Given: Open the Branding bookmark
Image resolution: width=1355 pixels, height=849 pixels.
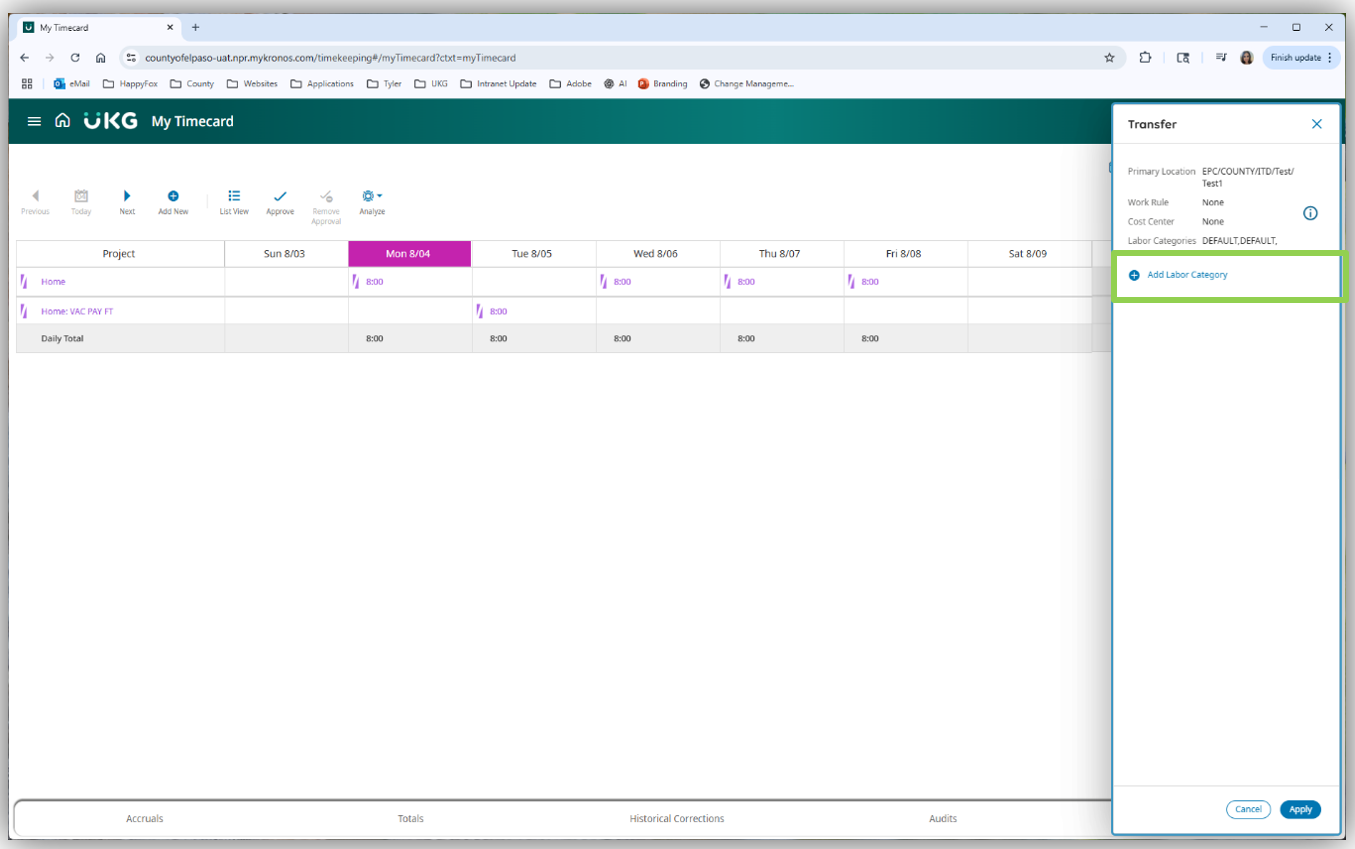Looking at the screenshot, I should [x=663, y=84].
